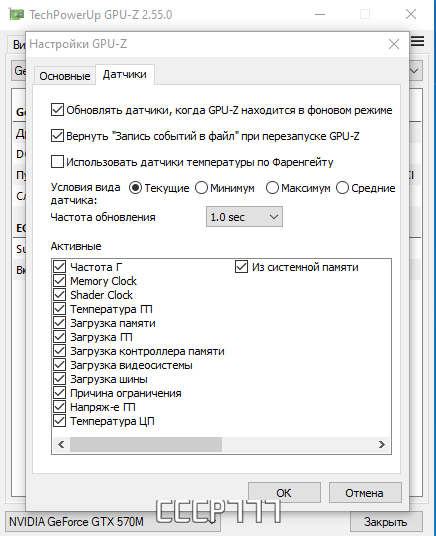This screenshot has width=436, height=536.
Task: Uncheck the Температура ГП sensor
Action: pos(60,309)
